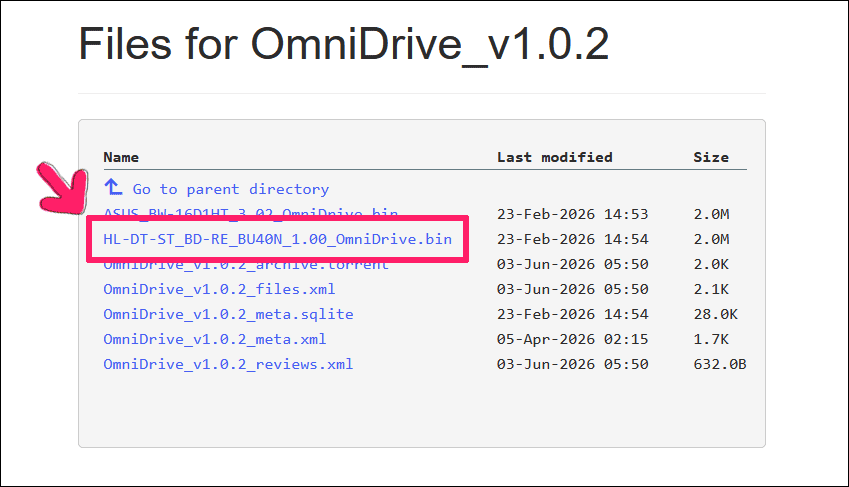Click the Last modified column header
The height and width of the screenshot is (487, 849).
point(554,157)
